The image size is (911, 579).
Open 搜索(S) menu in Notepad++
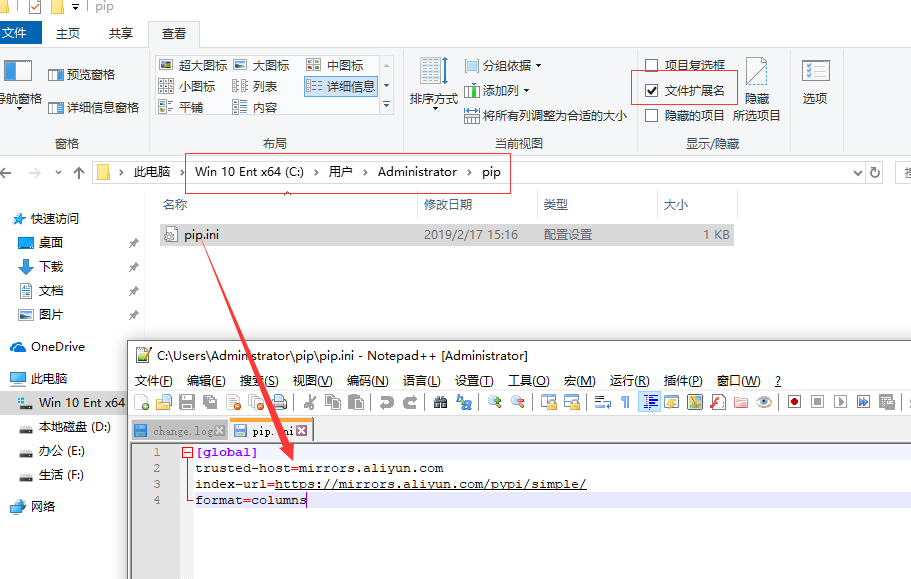[259, 381]
